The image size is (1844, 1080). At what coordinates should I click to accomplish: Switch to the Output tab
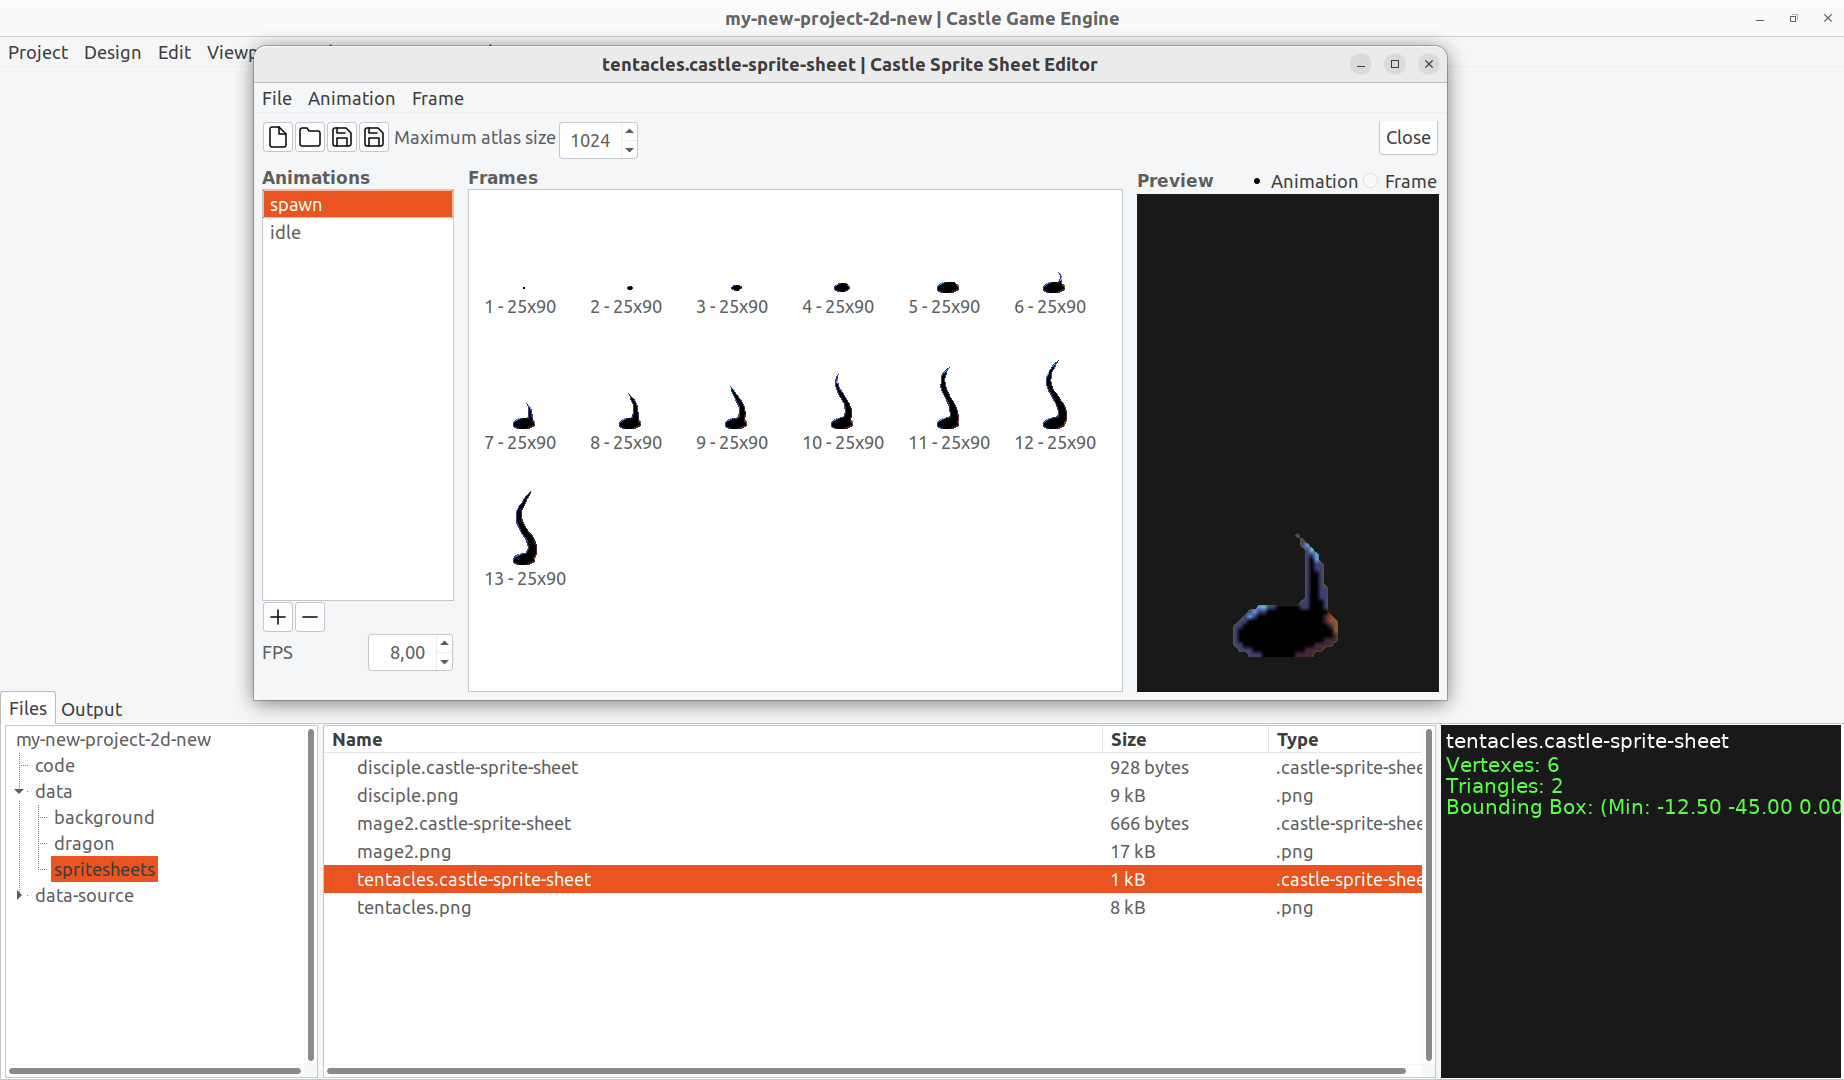point(91,709)
